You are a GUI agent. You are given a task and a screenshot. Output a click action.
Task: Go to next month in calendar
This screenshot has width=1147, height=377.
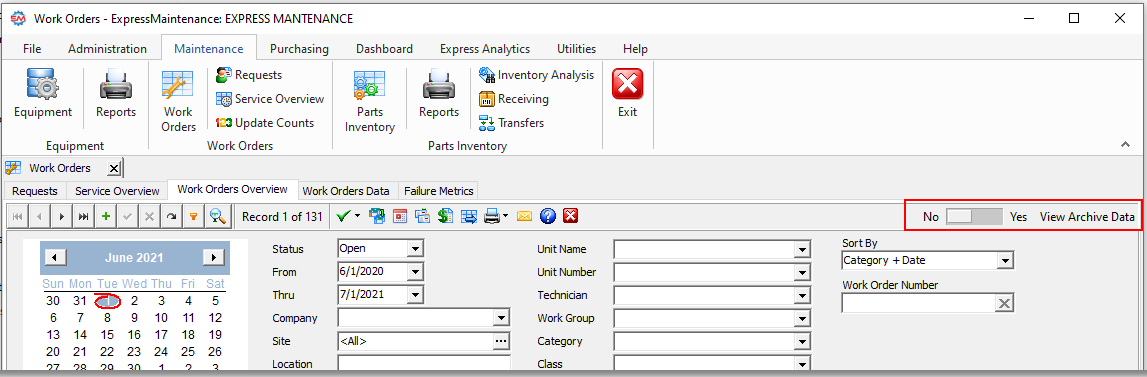(213, 258)
